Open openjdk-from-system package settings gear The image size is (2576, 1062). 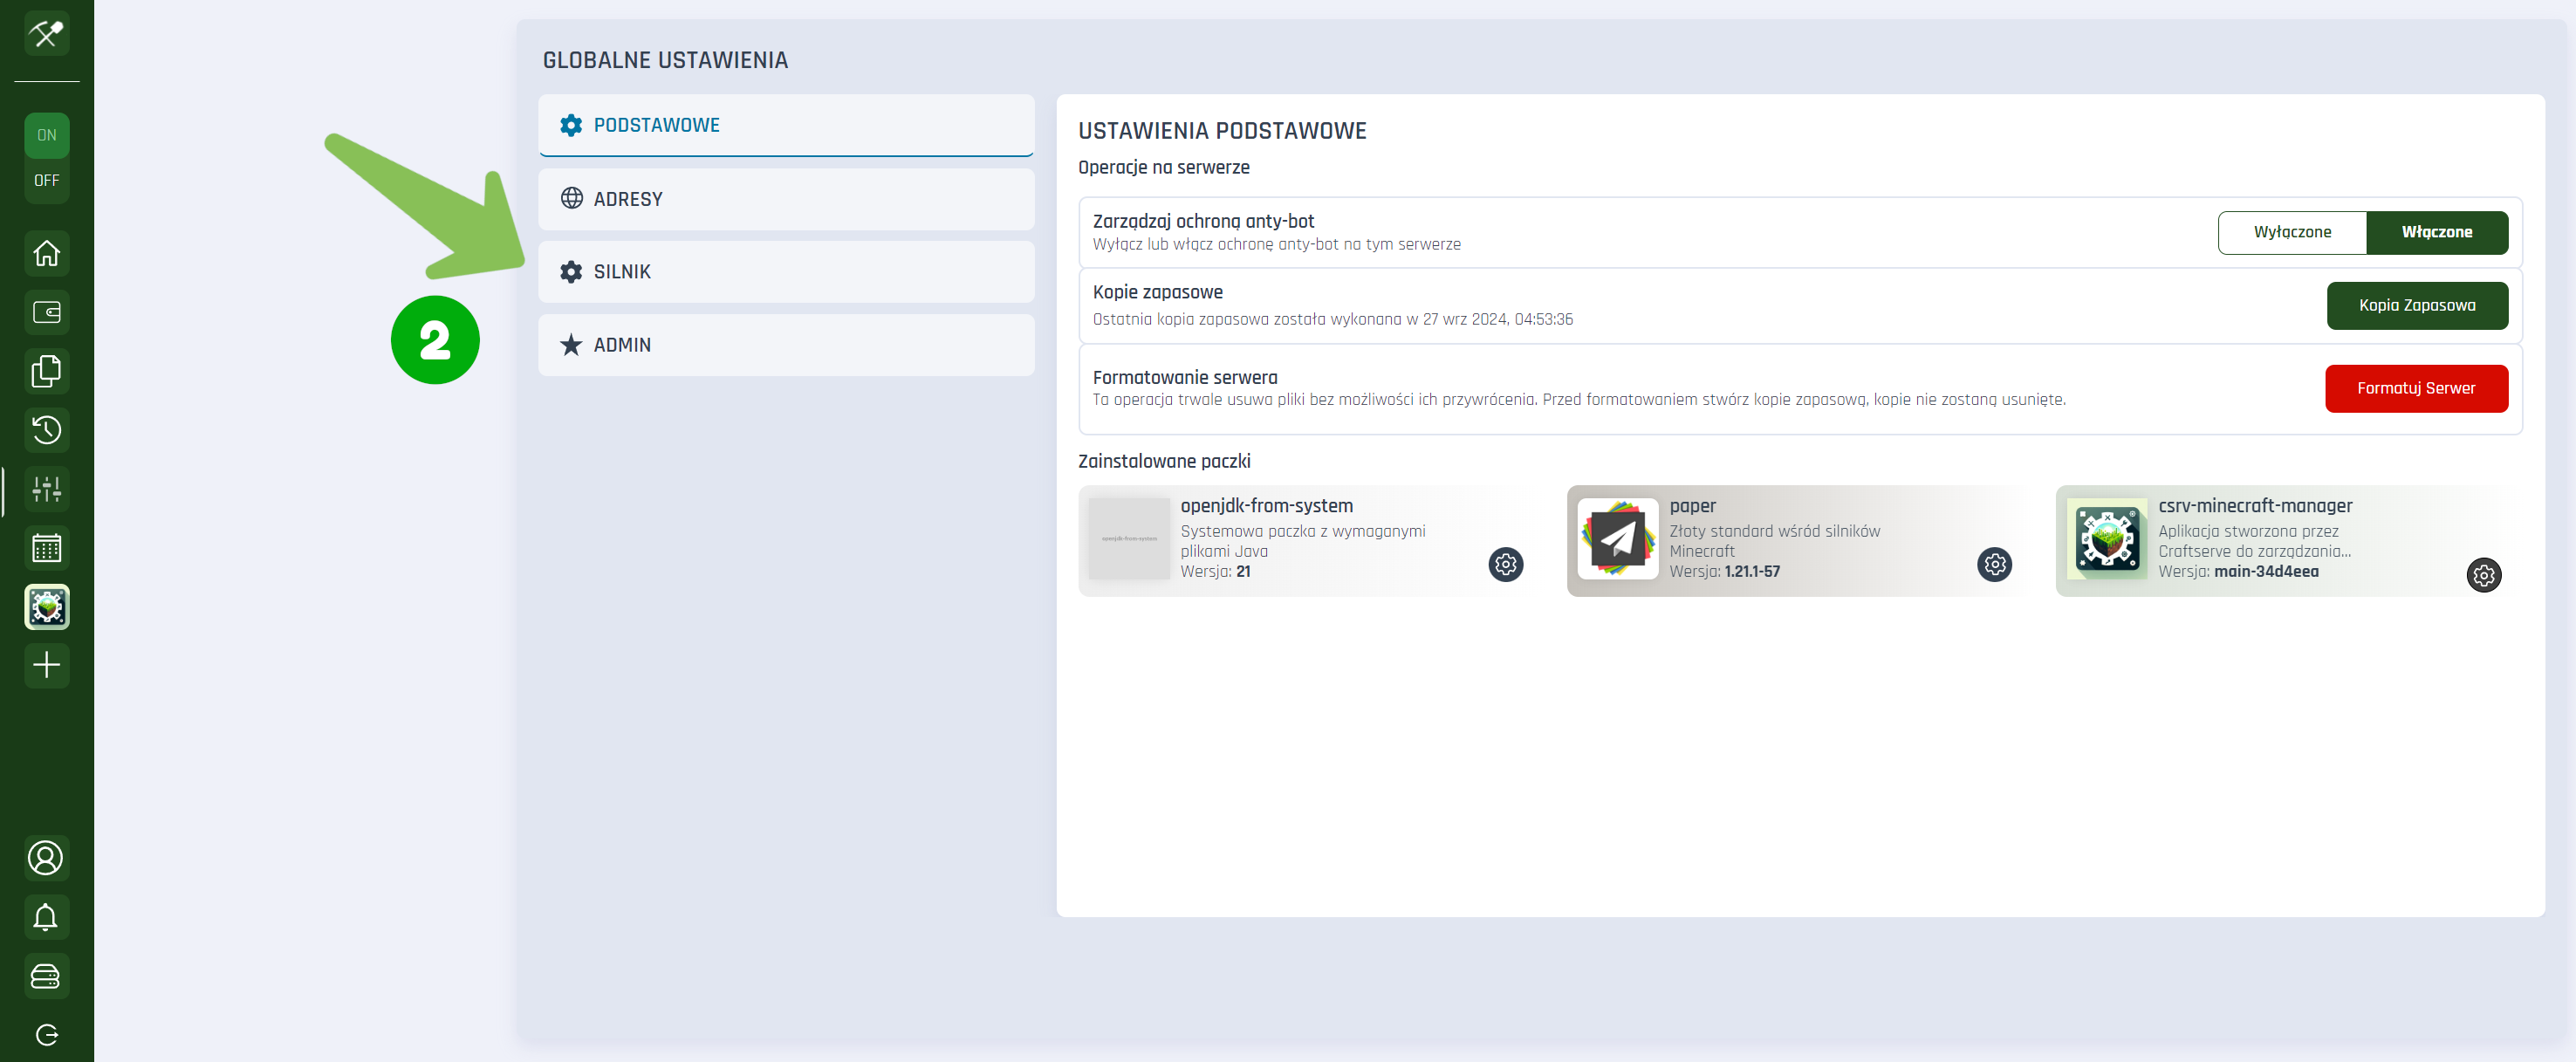(x=1505, y=565)
